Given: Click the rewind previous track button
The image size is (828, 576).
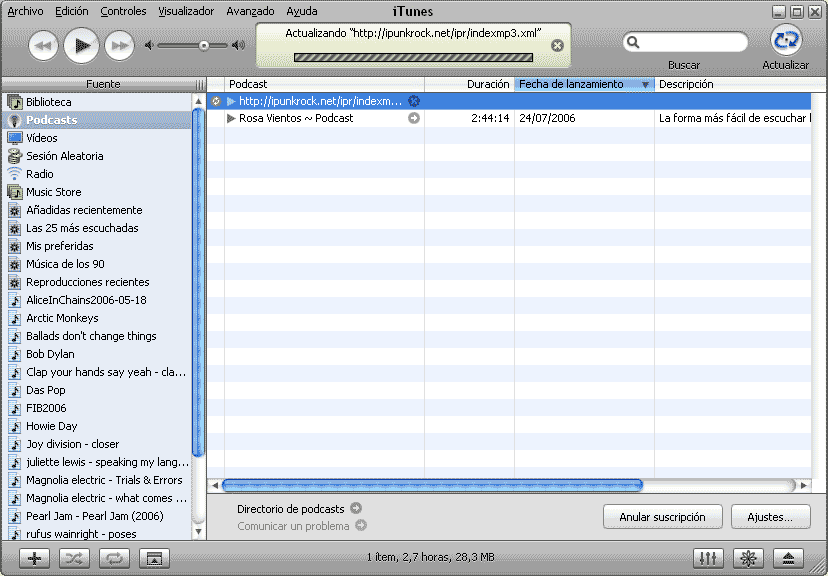Looking at the screenshot, I should point(43,46).
